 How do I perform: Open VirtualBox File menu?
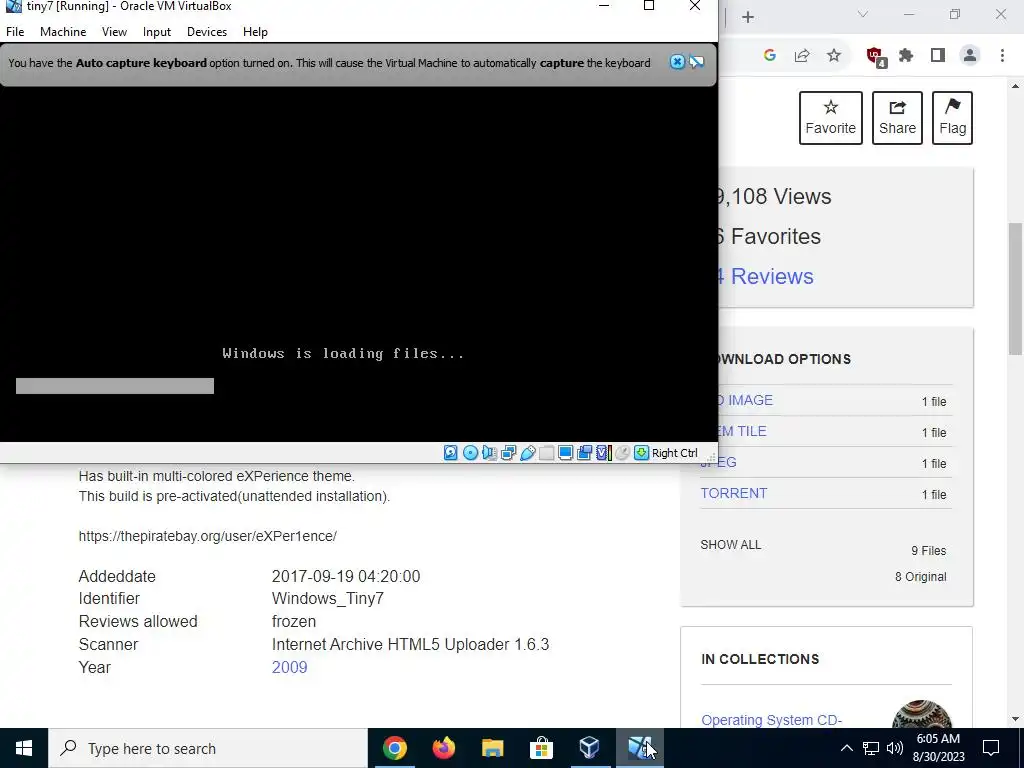[x=15, y=31]
